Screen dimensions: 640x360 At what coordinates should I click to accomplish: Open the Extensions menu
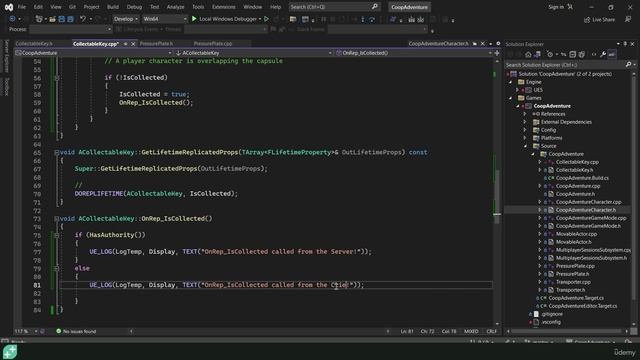pos(224,7)
